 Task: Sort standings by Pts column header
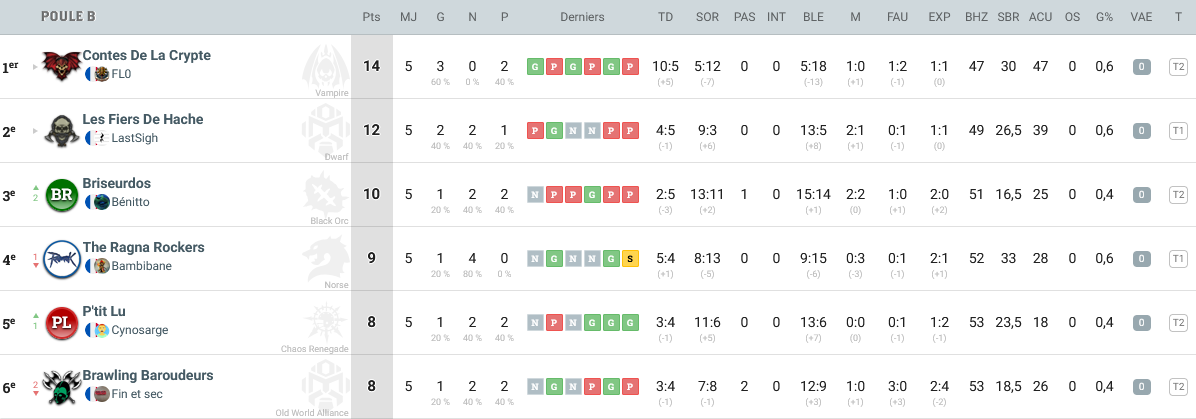click(x=371, y=17)
